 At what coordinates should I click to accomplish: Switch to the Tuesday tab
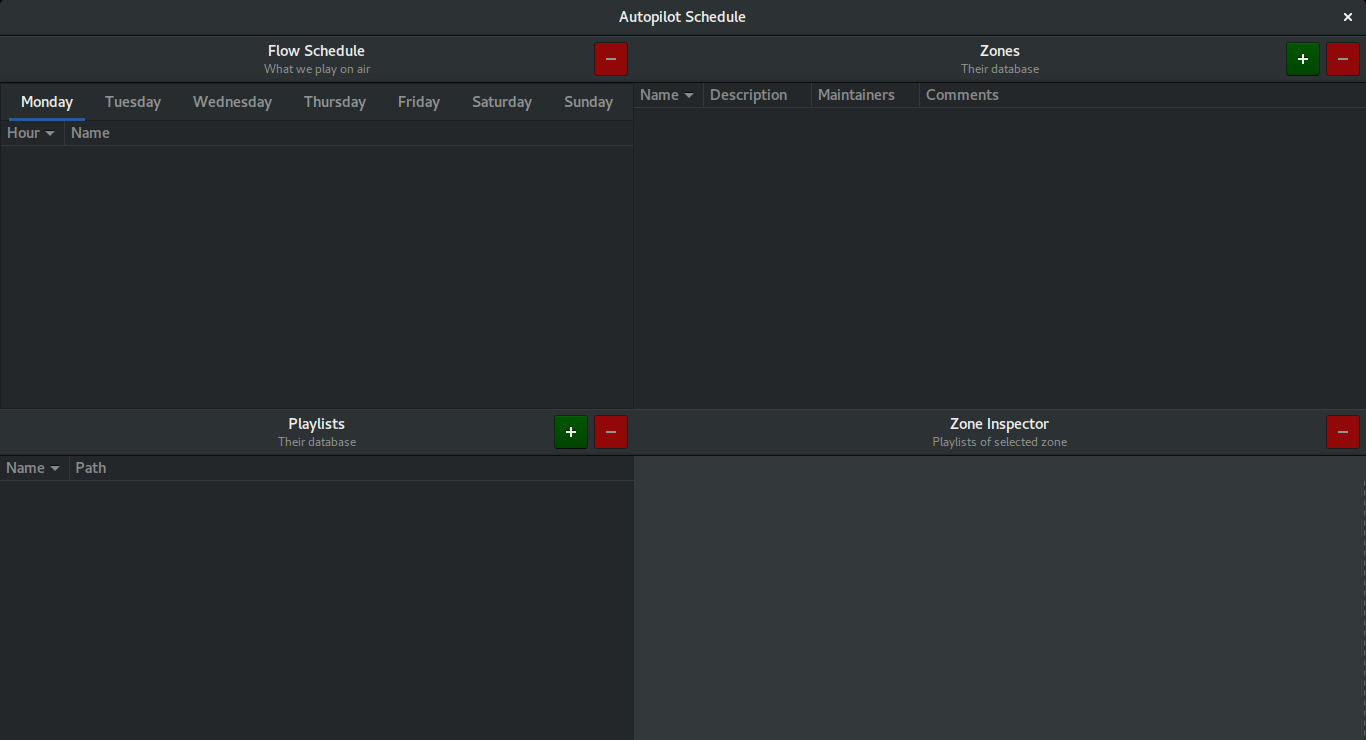(133, 102)
